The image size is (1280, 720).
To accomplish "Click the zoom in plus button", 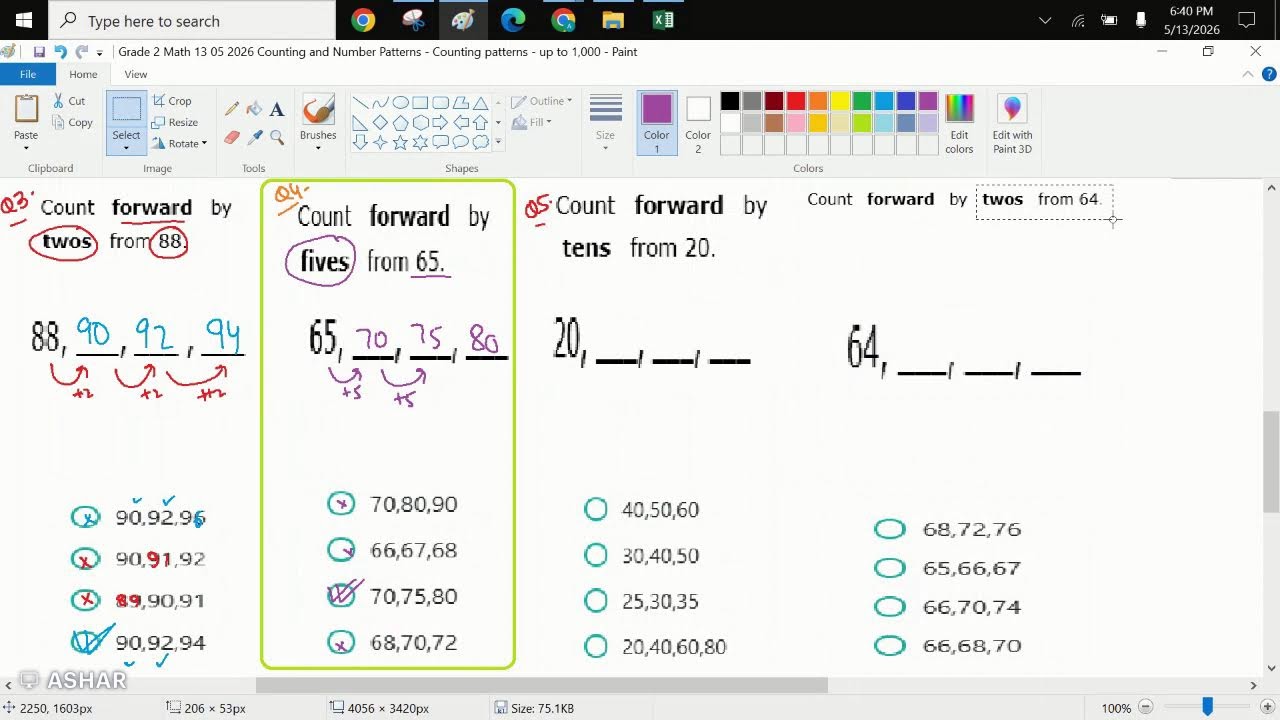I will [x=1269, y=708].
